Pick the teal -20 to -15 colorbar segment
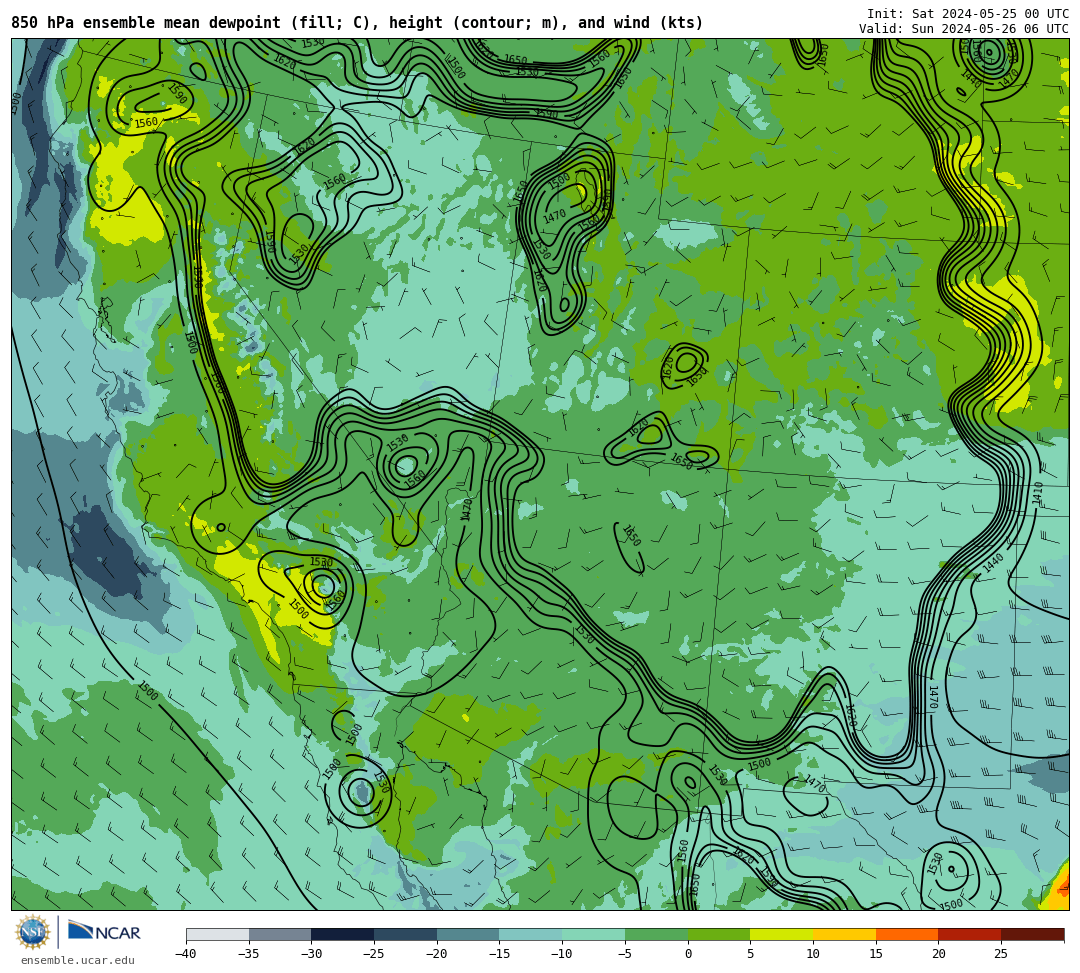Viewport: 1080px width, 973px height. [468, 934]
